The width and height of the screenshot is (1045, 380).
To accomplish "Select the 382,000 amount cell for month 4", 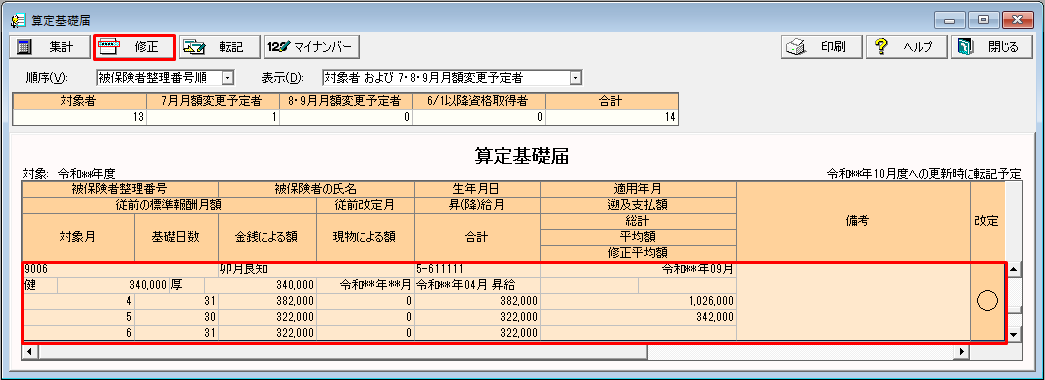I will pos(267,301).
